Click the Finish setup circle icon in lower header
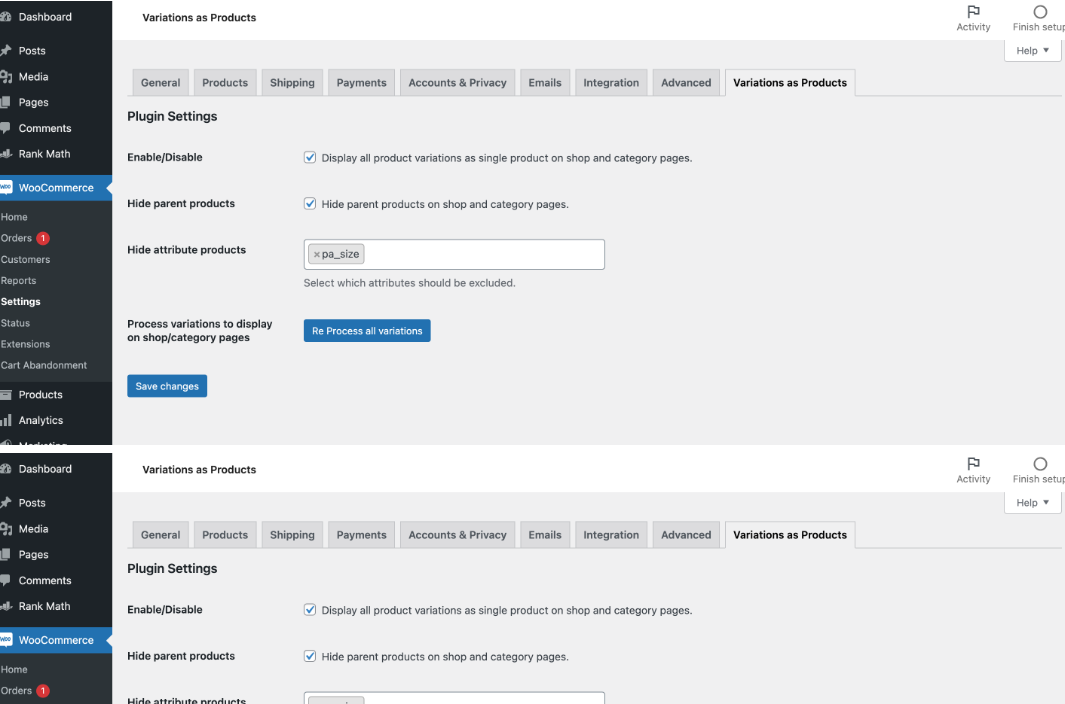The height and width of the screenshot is (704, 1065). tap(1040, 465)
